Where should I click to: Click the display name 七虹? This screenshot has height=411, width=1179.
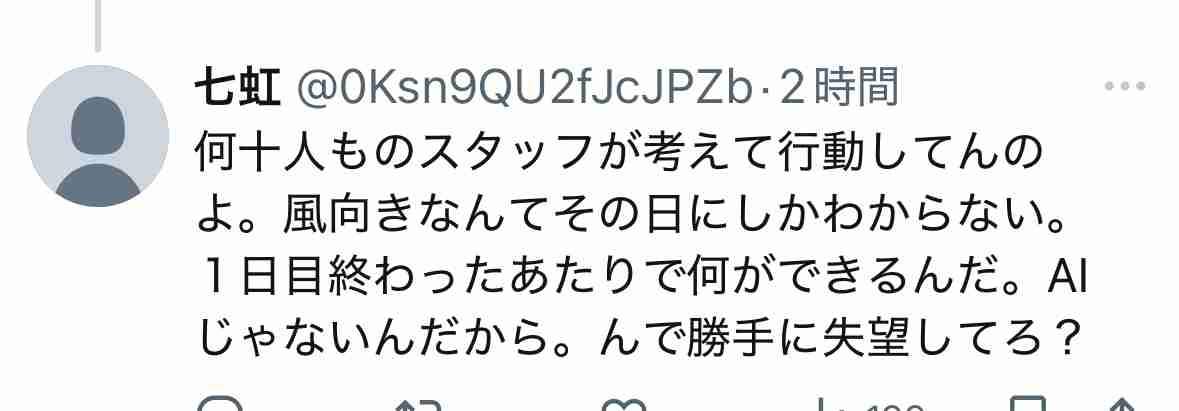(238, 87)
